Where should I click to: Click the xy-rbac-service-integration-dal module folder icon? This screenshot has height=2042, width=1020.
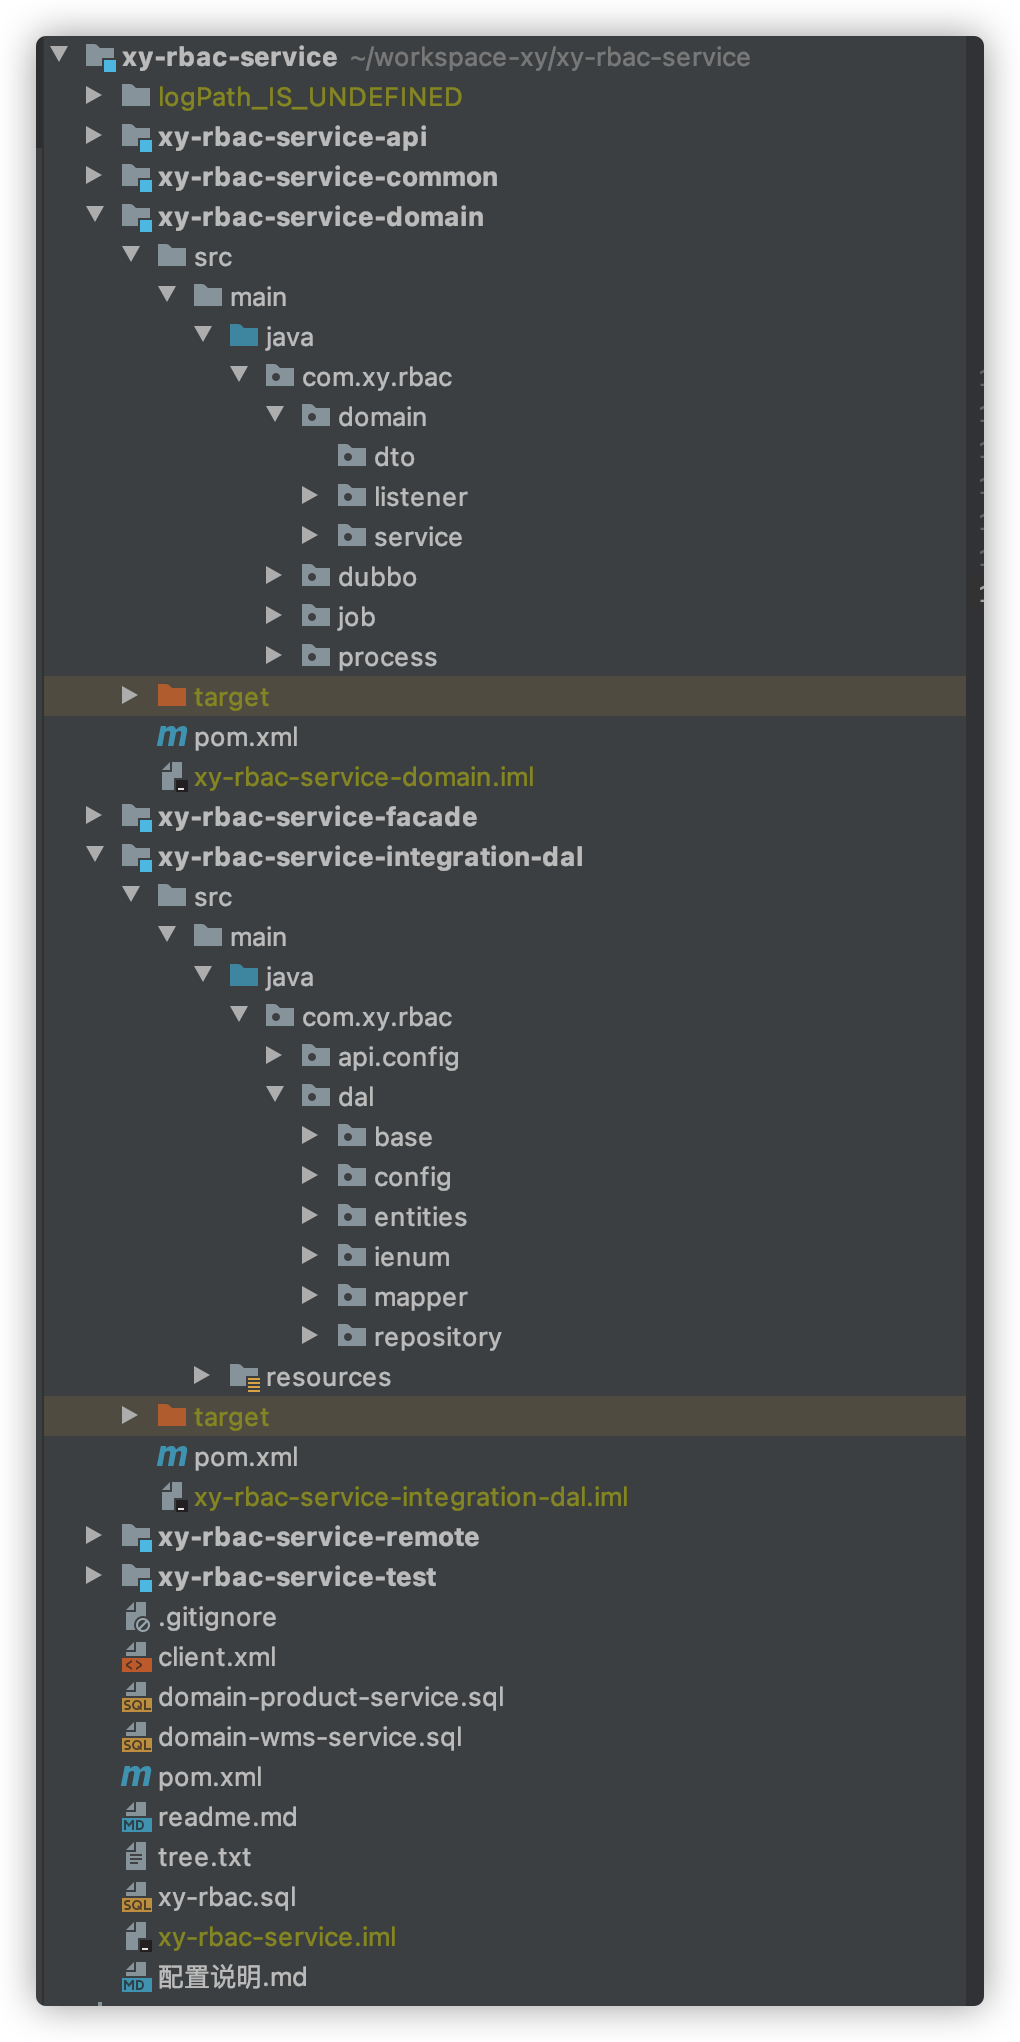pos(137,857)
